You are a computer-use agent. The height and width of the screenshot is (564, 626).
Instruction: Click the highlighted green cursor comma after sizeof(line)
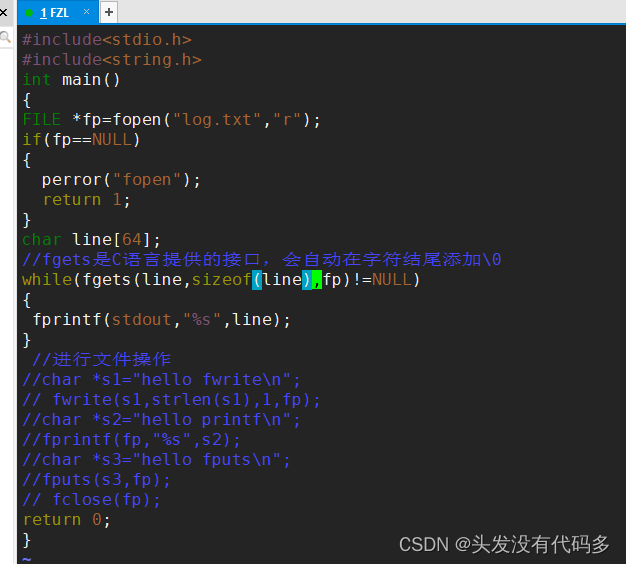pos(317,279)
